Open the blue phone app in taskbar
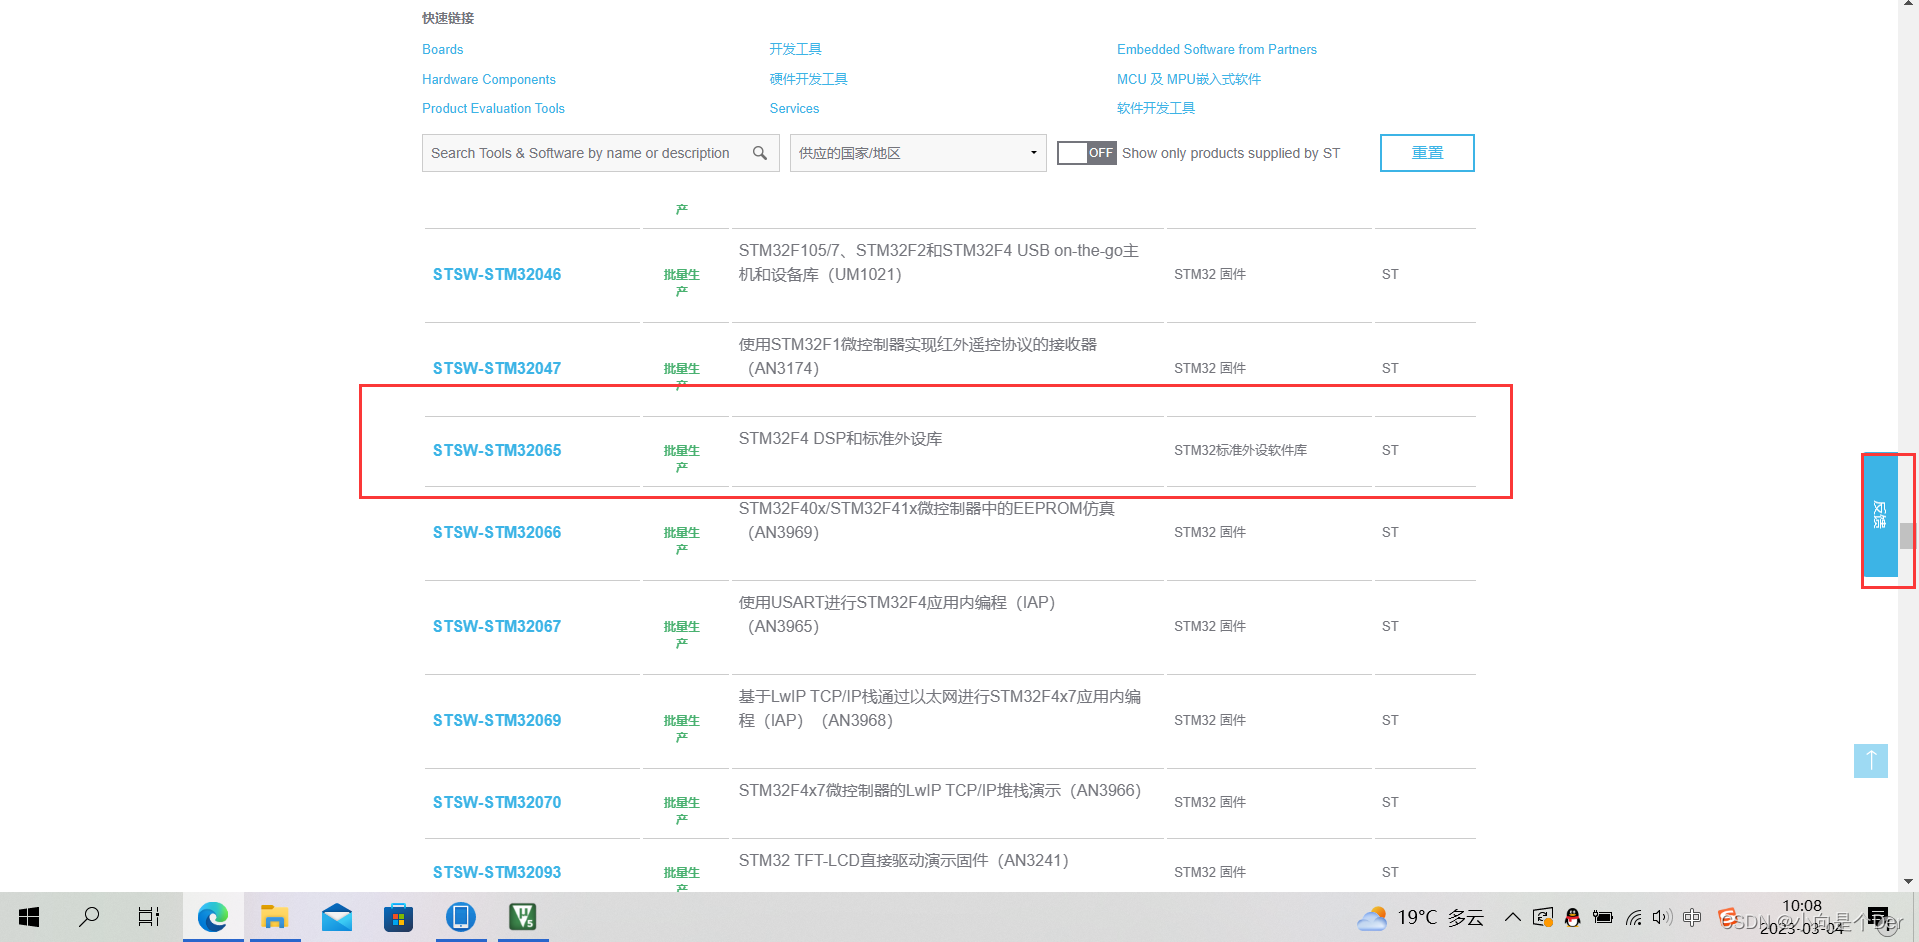1919x942 pixels. coord(460,917)
